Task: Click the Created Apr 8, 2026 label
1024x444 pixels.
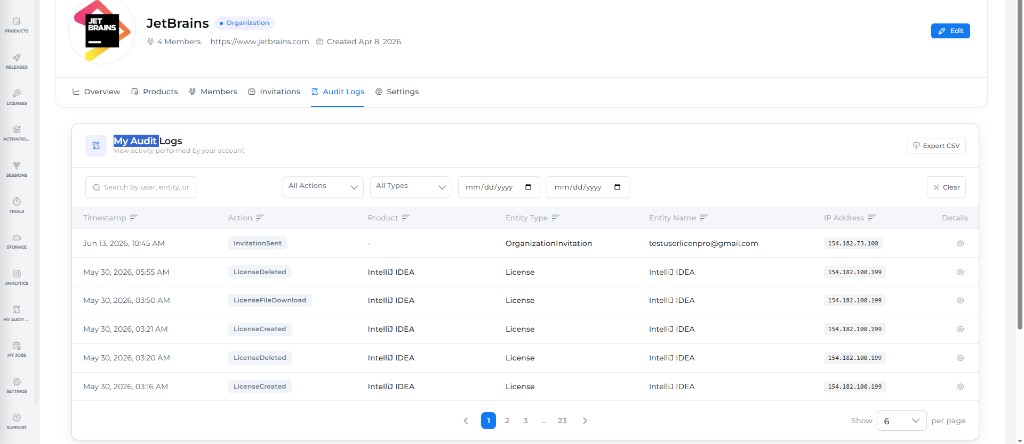Action: click(x=359, y=41)
